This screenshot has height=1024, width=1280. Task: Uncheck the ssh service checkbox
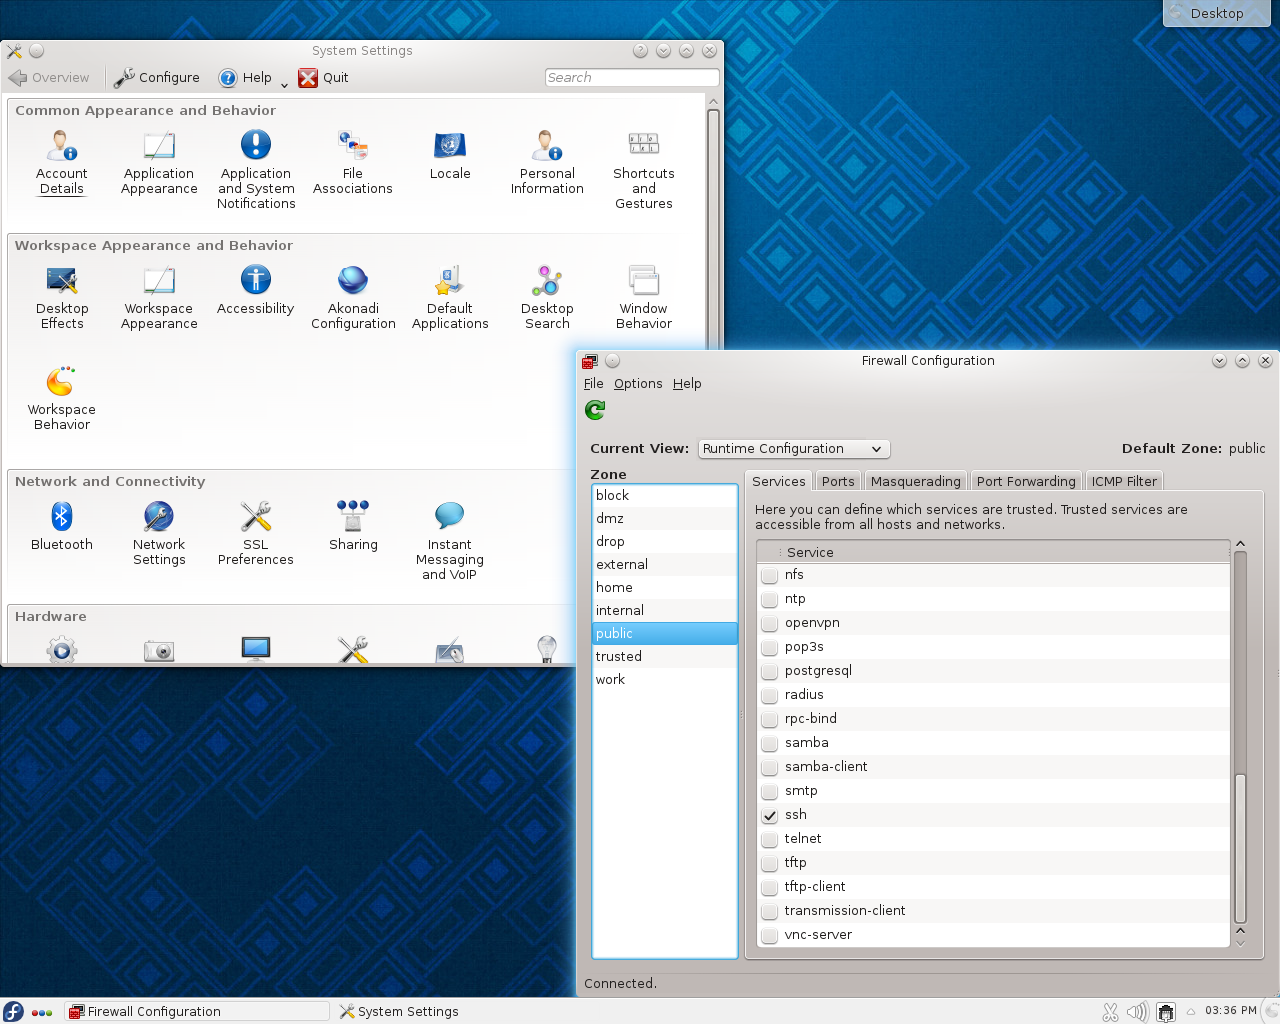[770, 815]
